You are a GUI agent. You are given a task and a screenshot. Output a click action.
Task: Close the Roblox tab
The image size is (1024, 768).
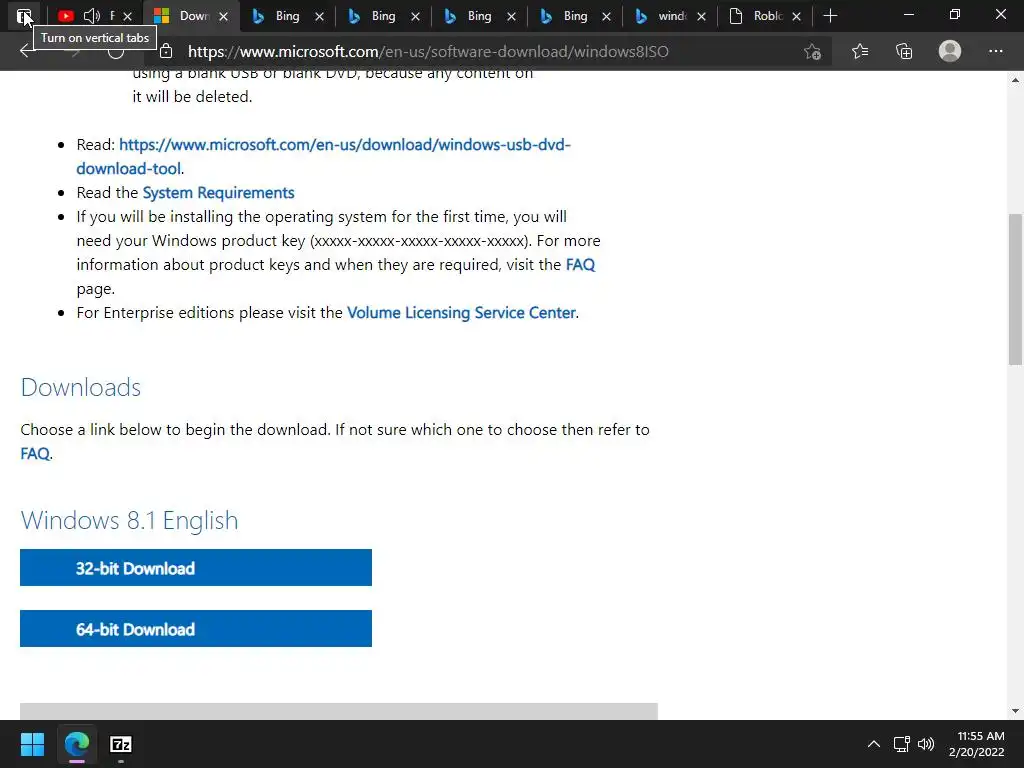pos(797,16)
